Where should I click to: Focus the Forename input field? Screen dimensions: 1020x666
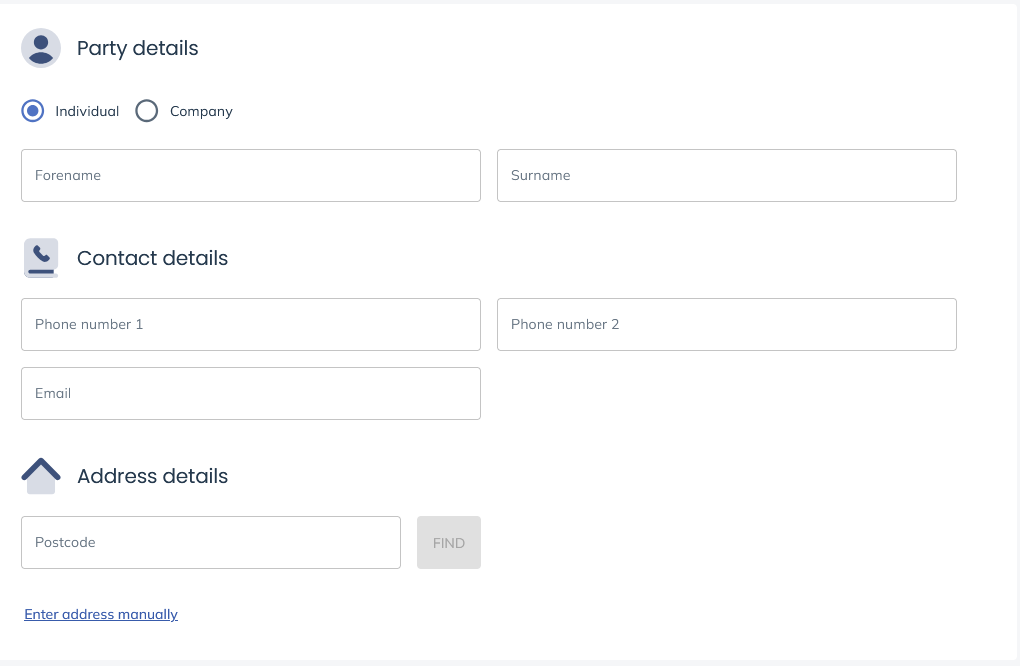click(251, 176)
